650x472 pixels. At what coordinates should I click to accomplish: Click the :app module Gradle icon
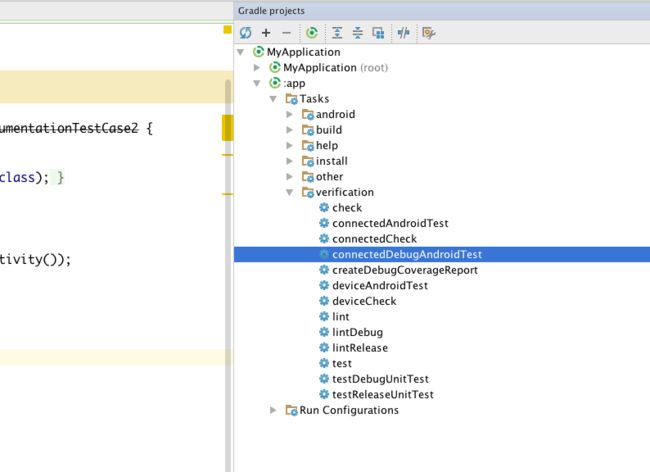click(275, 83)
